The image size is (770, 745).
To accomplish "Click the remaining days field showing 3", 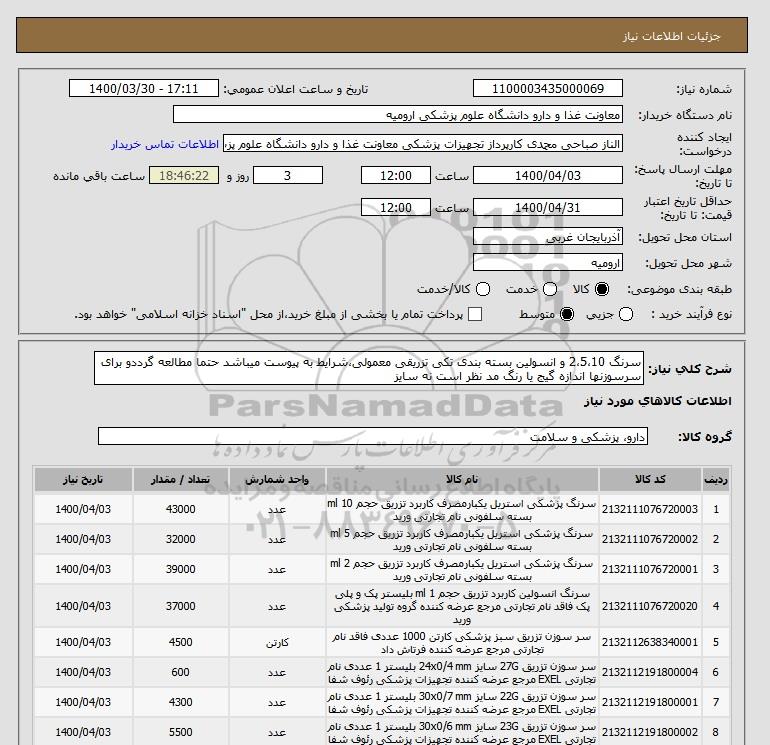I will (x=289, y=176).
